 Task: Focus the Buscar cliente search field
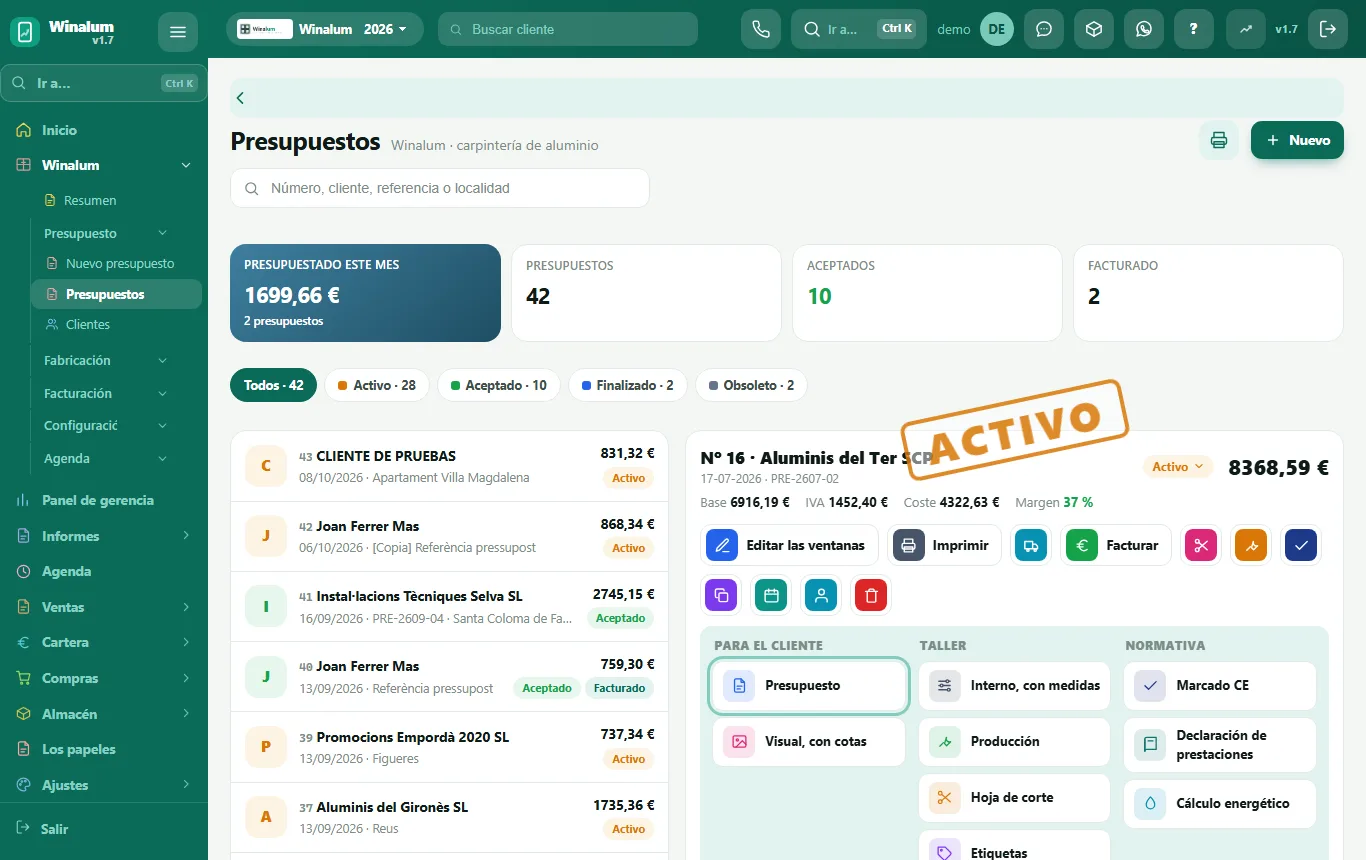pos(568,29)
